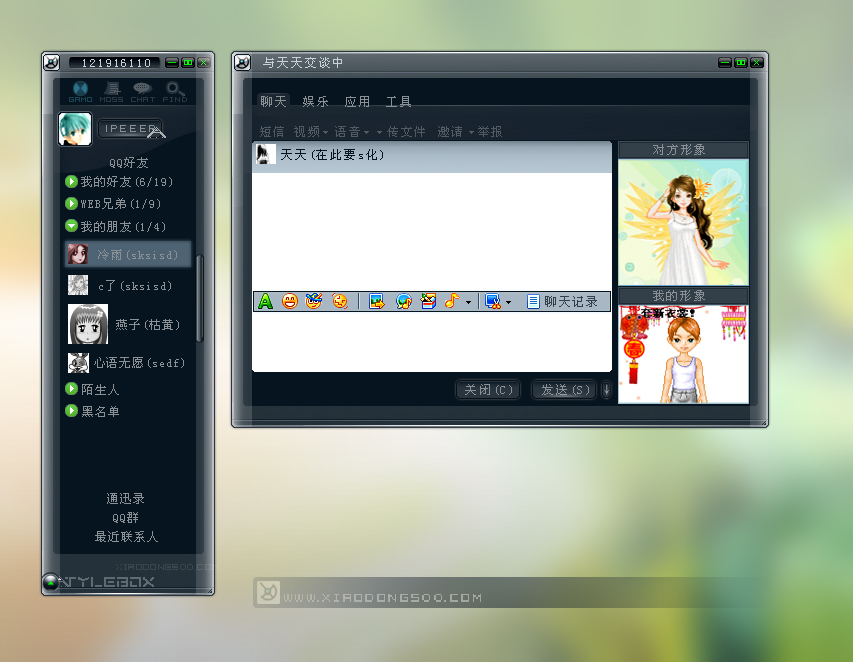
Task: Collapse the 我的朋友 (1/4) group
Action: pyautogui.click(x=71, y=225)
